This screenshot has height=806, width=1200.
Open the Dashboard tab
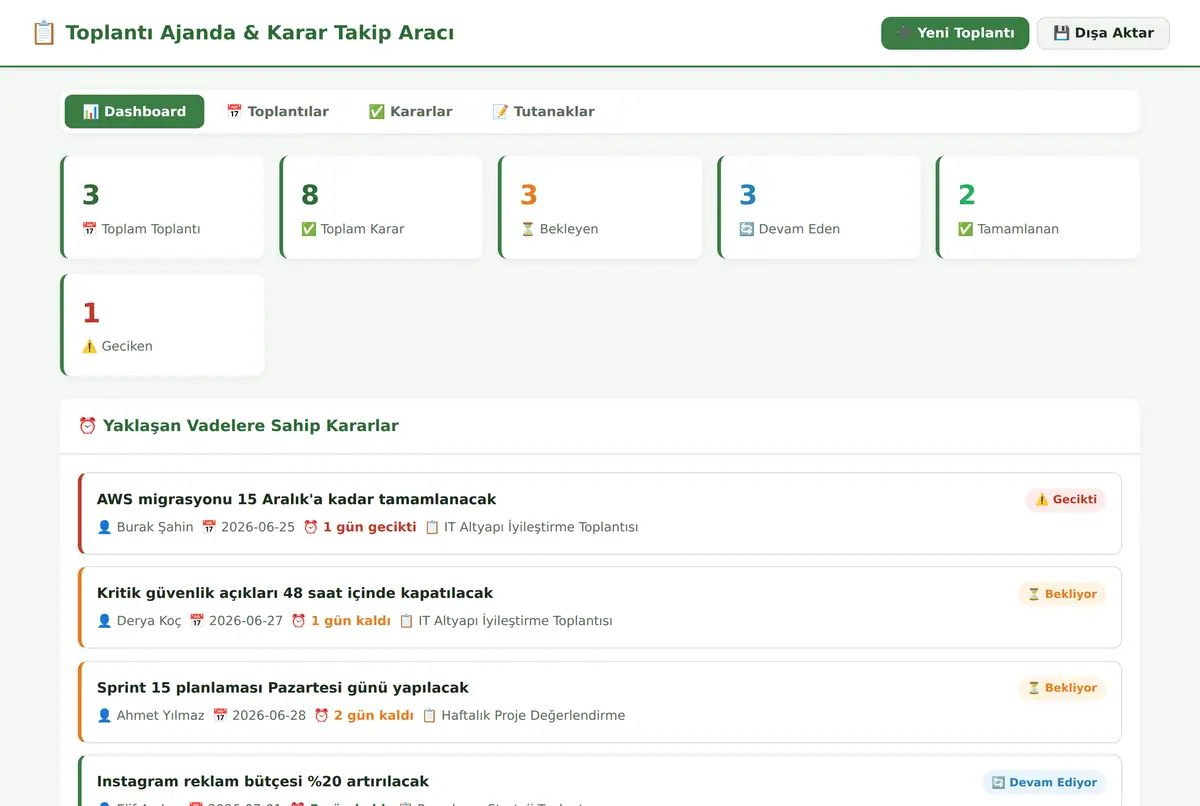(x=134, y=112)
